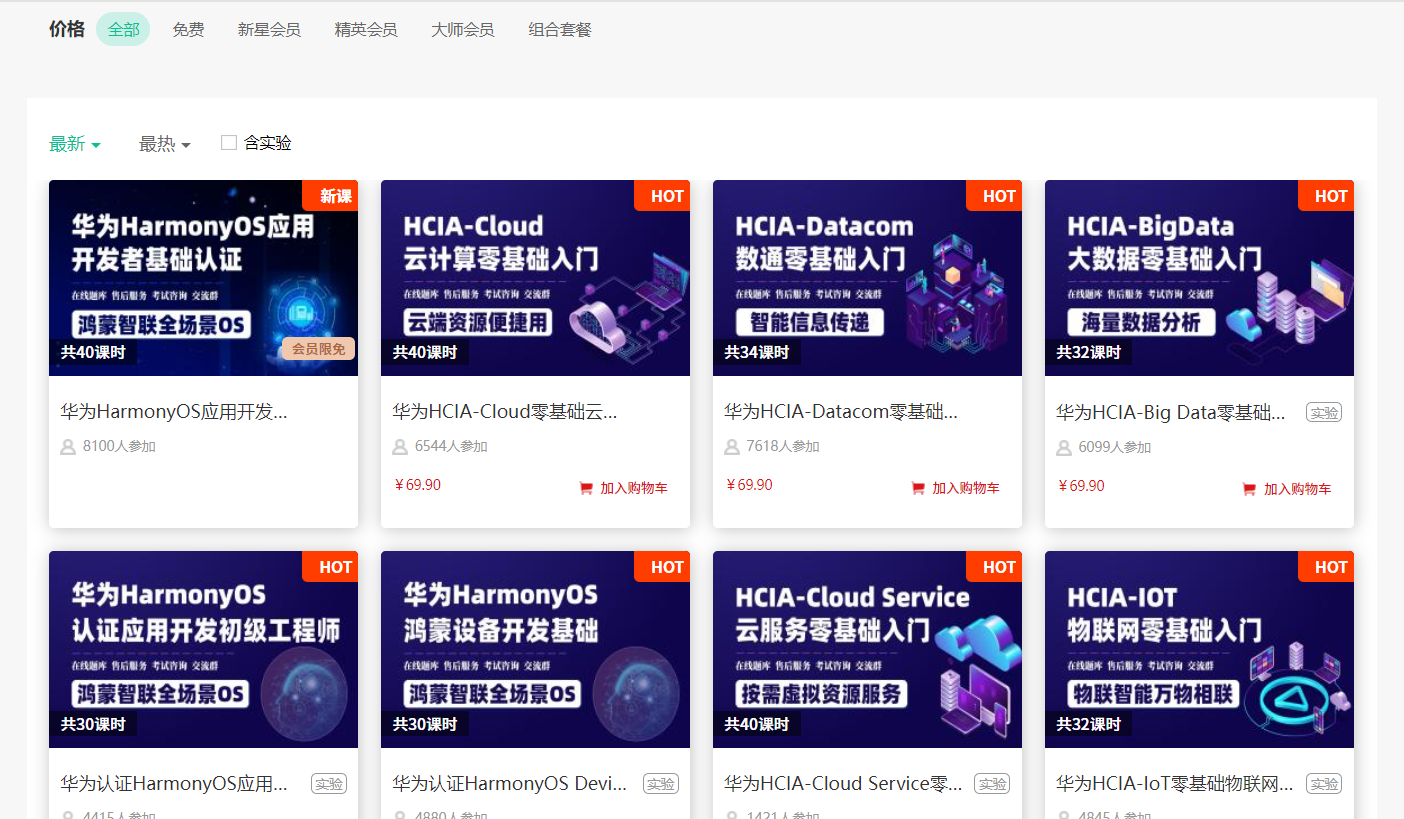Click the 实验 tag on HCIA-Big Data course

(x=1323, y=411)
